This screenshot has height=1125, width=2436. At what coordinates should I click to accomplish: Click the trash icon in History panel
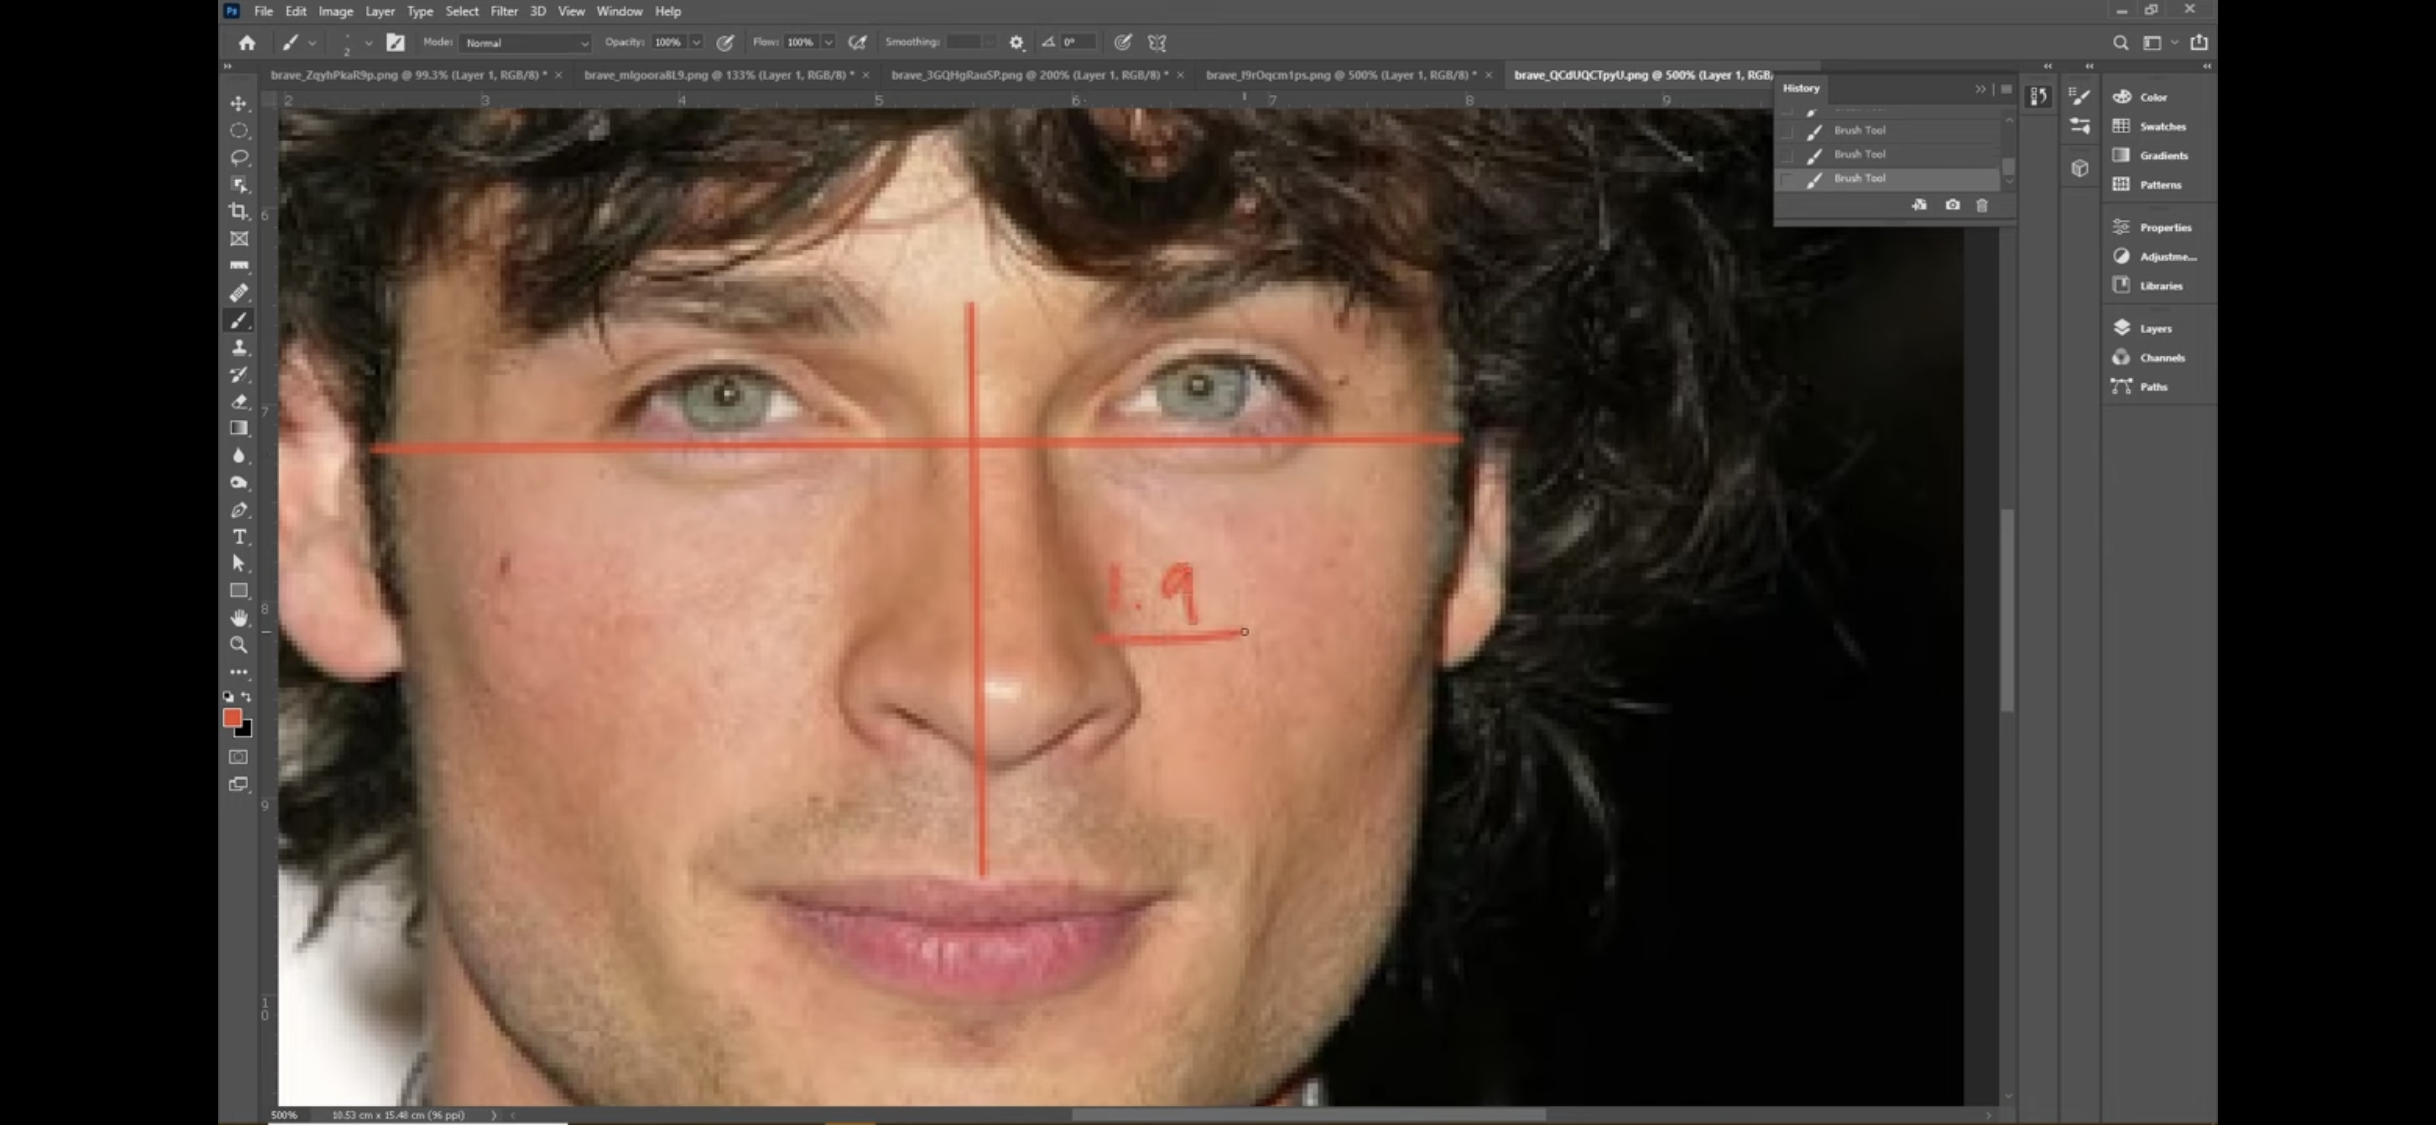pyautogui.click(x=1982, y=205)
